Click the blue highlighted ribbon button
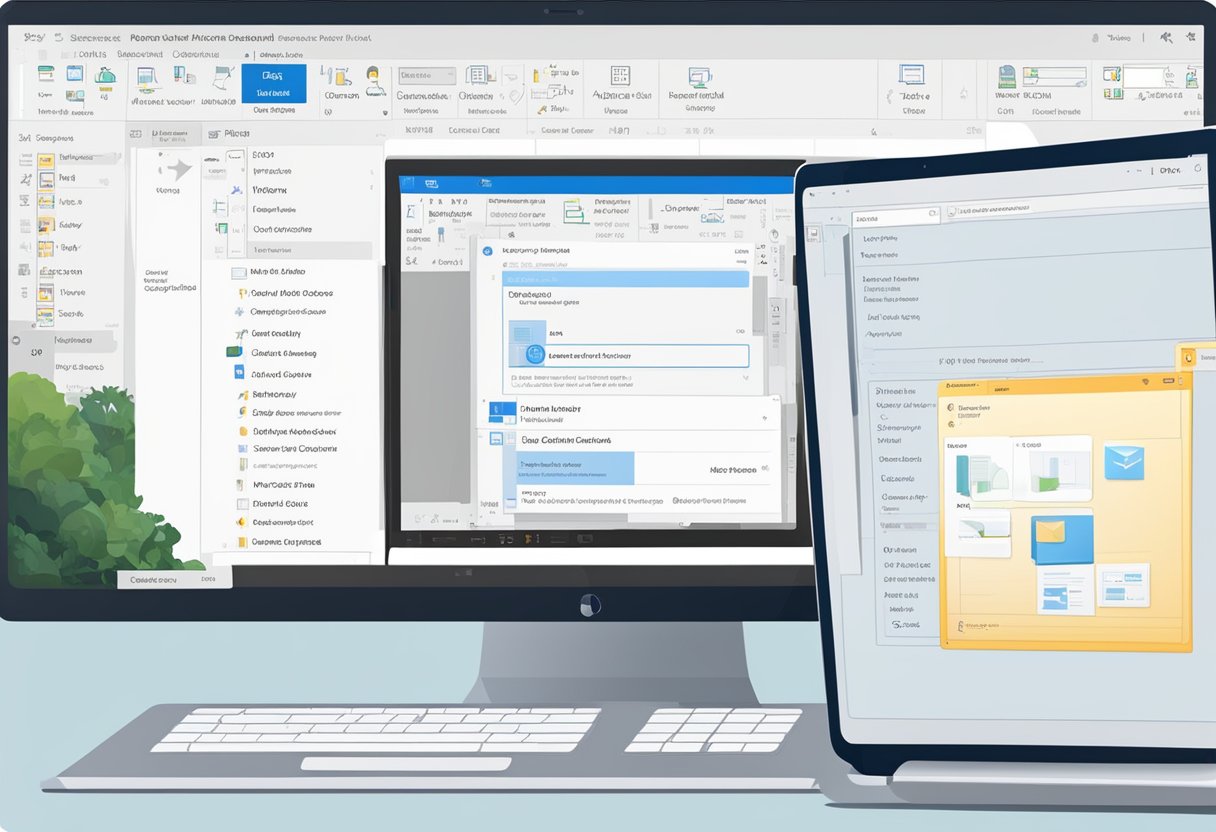1216x832 pixels. click(273, 84)
